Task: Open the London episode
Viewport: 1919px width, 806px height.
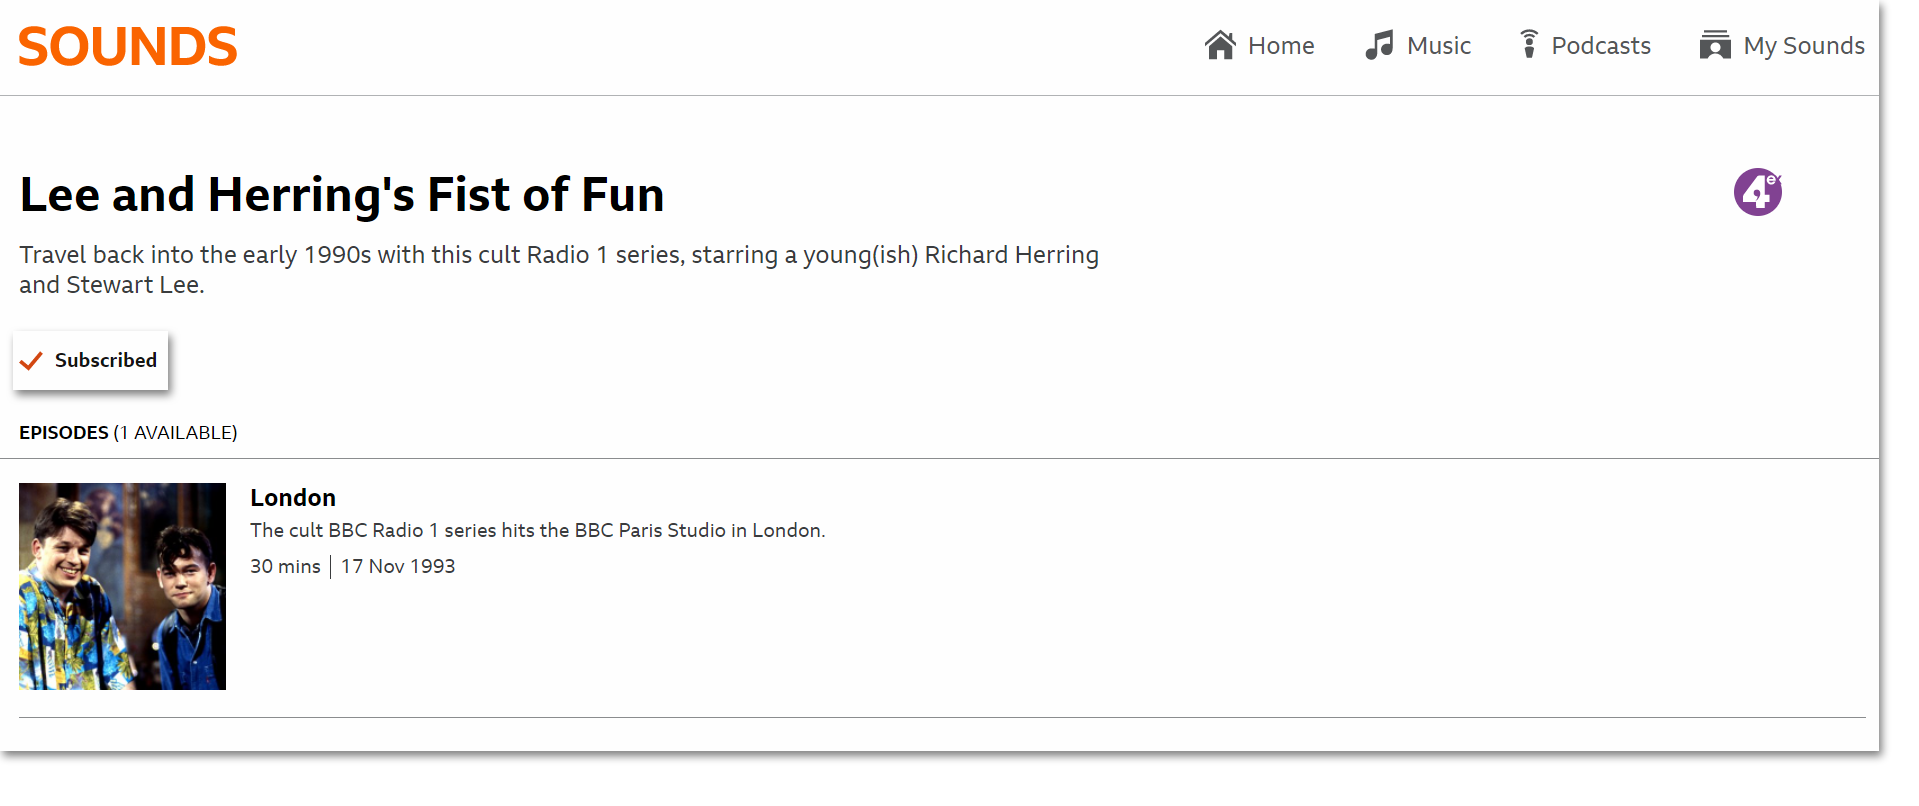Action: click(x=293, y=497)
